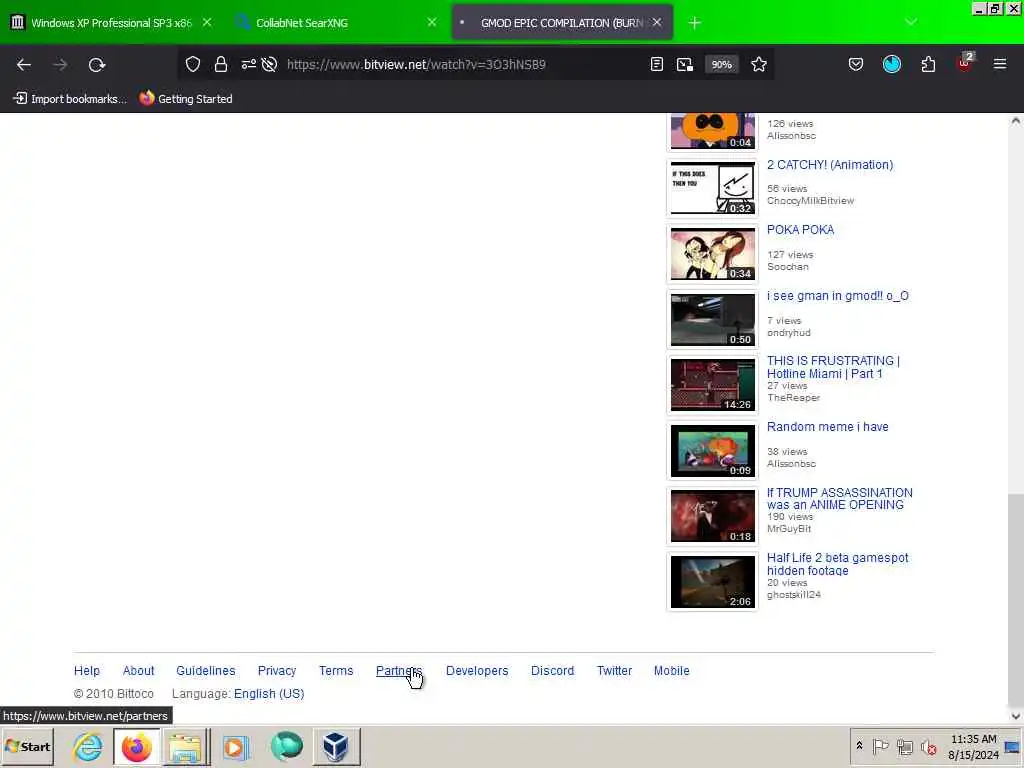Click the autoplay blocked icon in address bar
This screenshot has width=1024, height=768.
tap(269, 64)
